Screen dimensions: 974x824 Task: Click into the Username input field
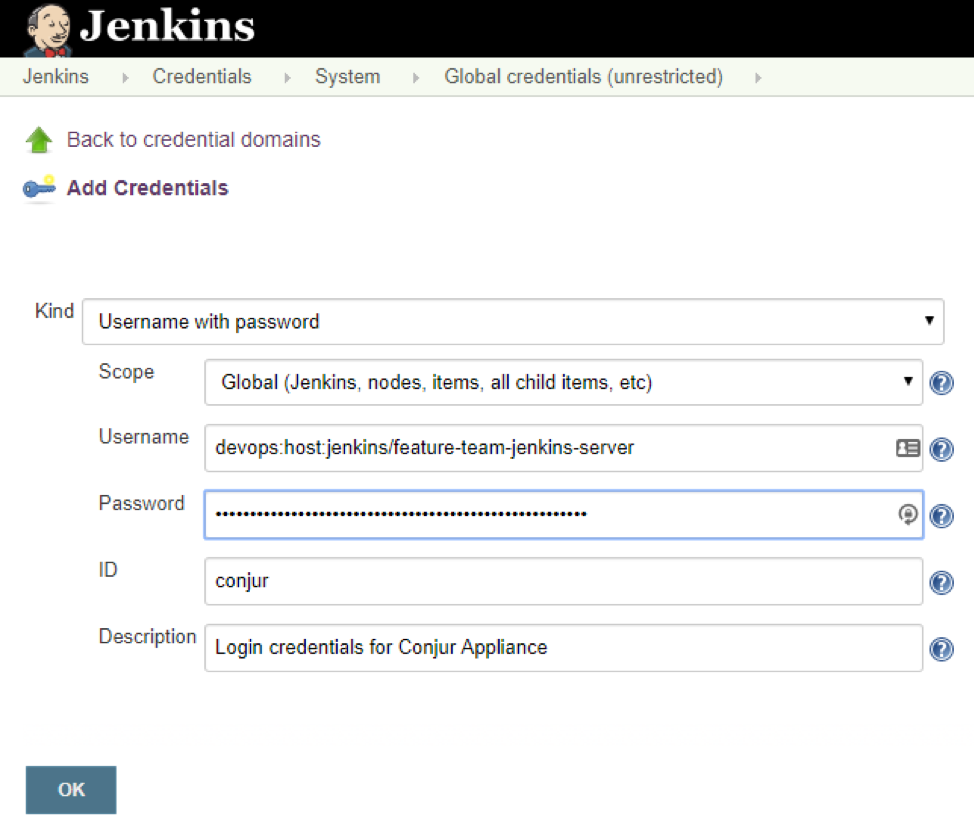(x=563, y=448)
